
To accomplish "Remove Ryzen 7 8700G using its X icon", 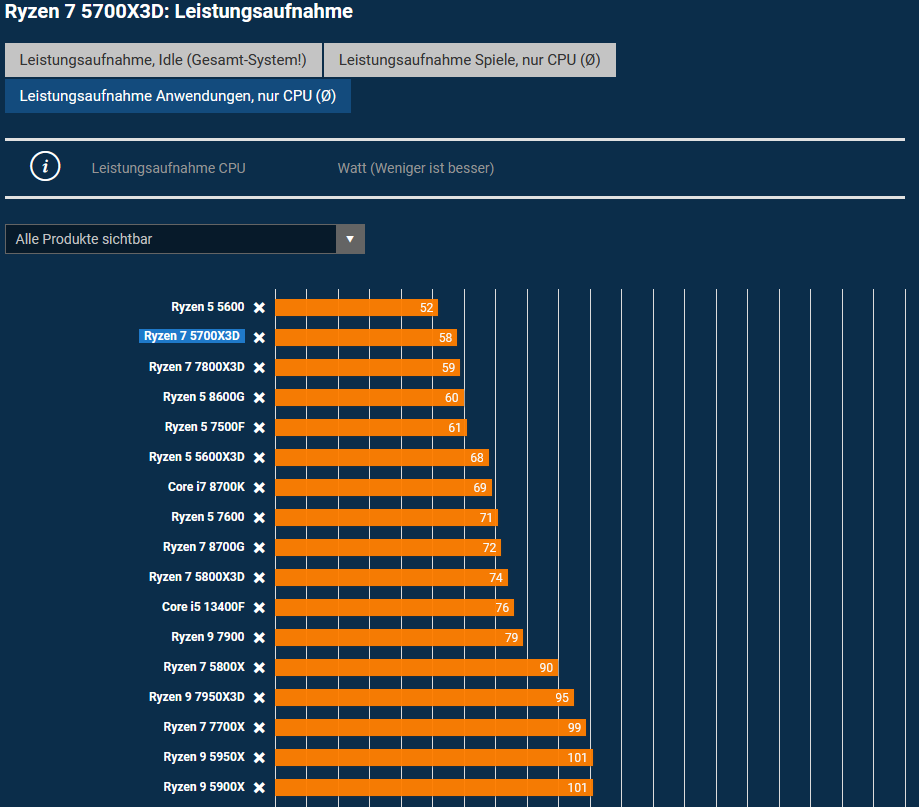I will (x=259, y=547).
